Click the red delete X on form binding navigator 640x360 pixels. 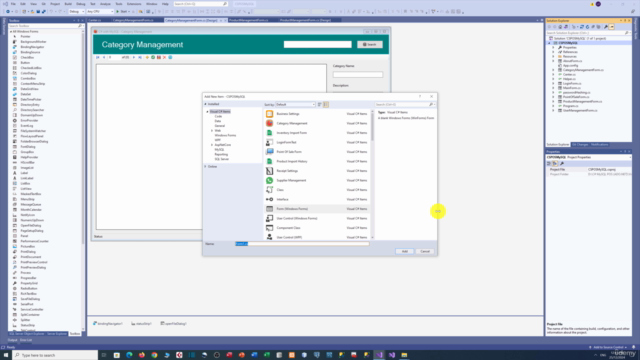tap(164, 58)
